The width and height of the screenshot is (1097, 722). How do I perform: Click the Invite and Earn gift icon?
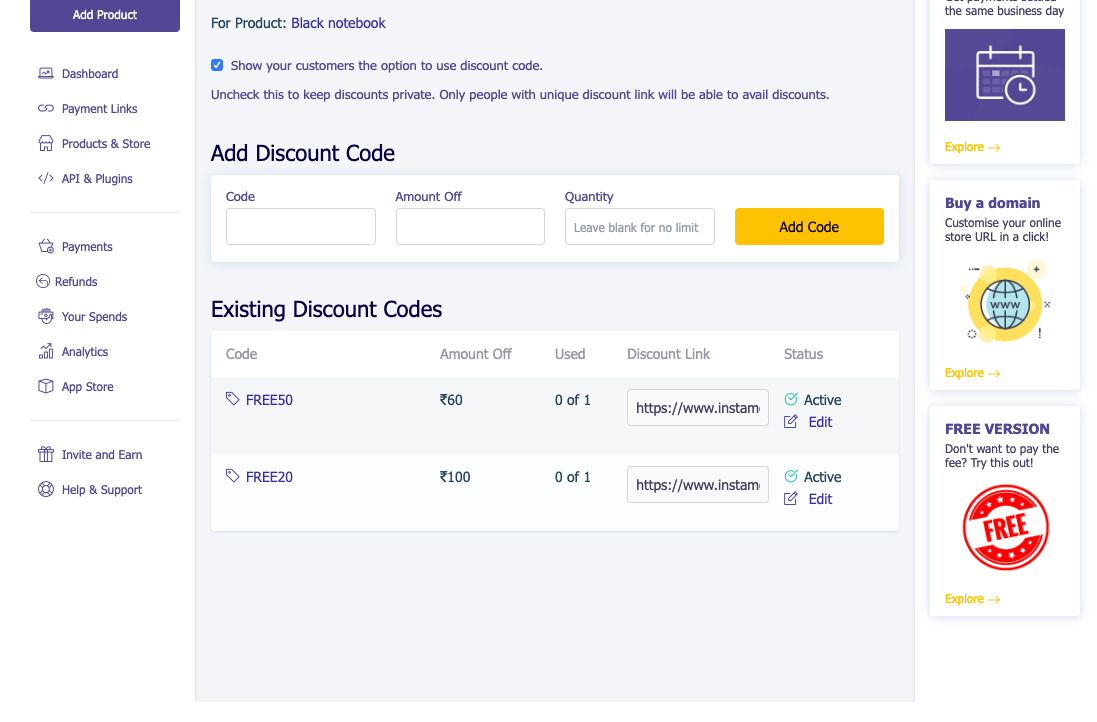45,454
